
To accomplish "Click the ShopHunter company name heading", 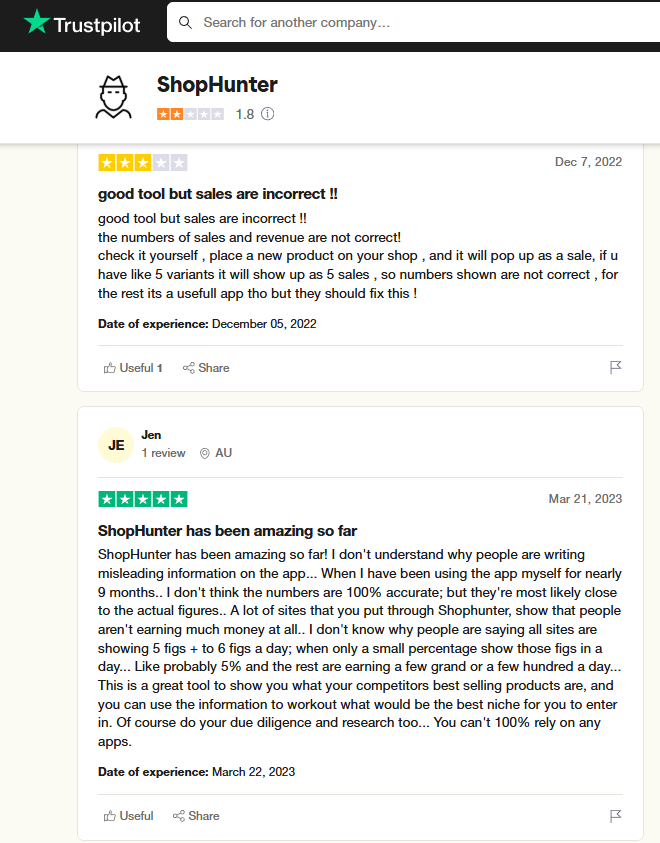I will [217, 85].
